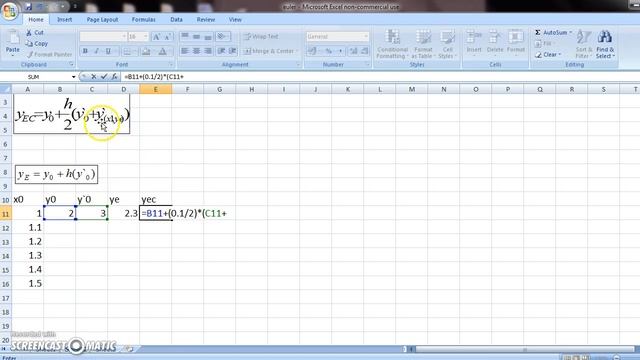Click the Percent Style icon

(x=328, y=51)
